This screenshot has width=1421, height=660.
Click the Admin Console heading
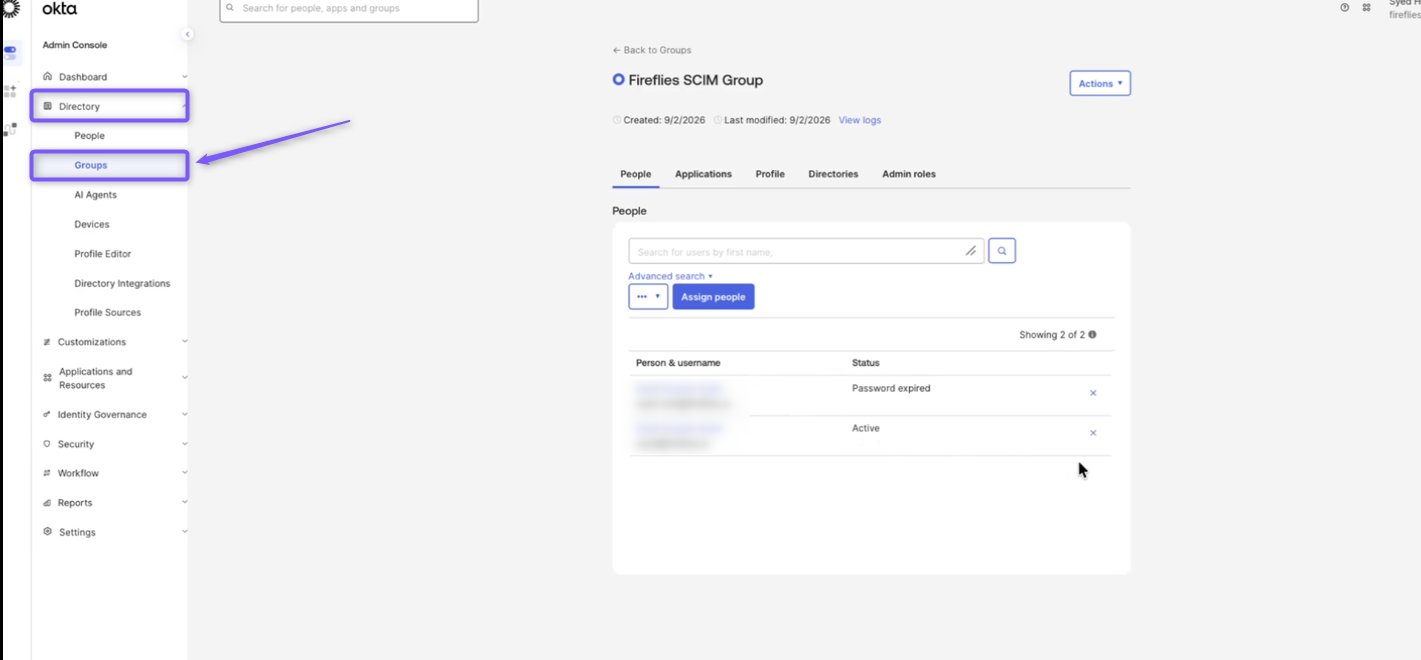75,45
